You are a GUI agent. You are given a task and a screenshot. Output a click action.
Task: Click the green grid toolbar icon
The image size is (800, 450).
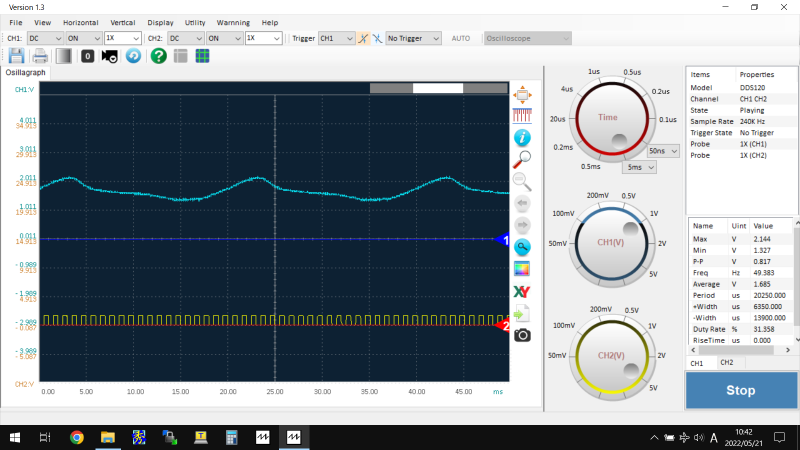point(202,56)
